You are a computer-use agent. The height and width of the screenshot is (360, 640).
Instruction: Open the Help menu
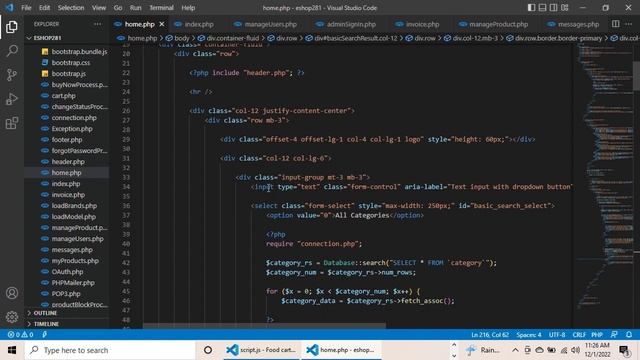tap(188, 8)
